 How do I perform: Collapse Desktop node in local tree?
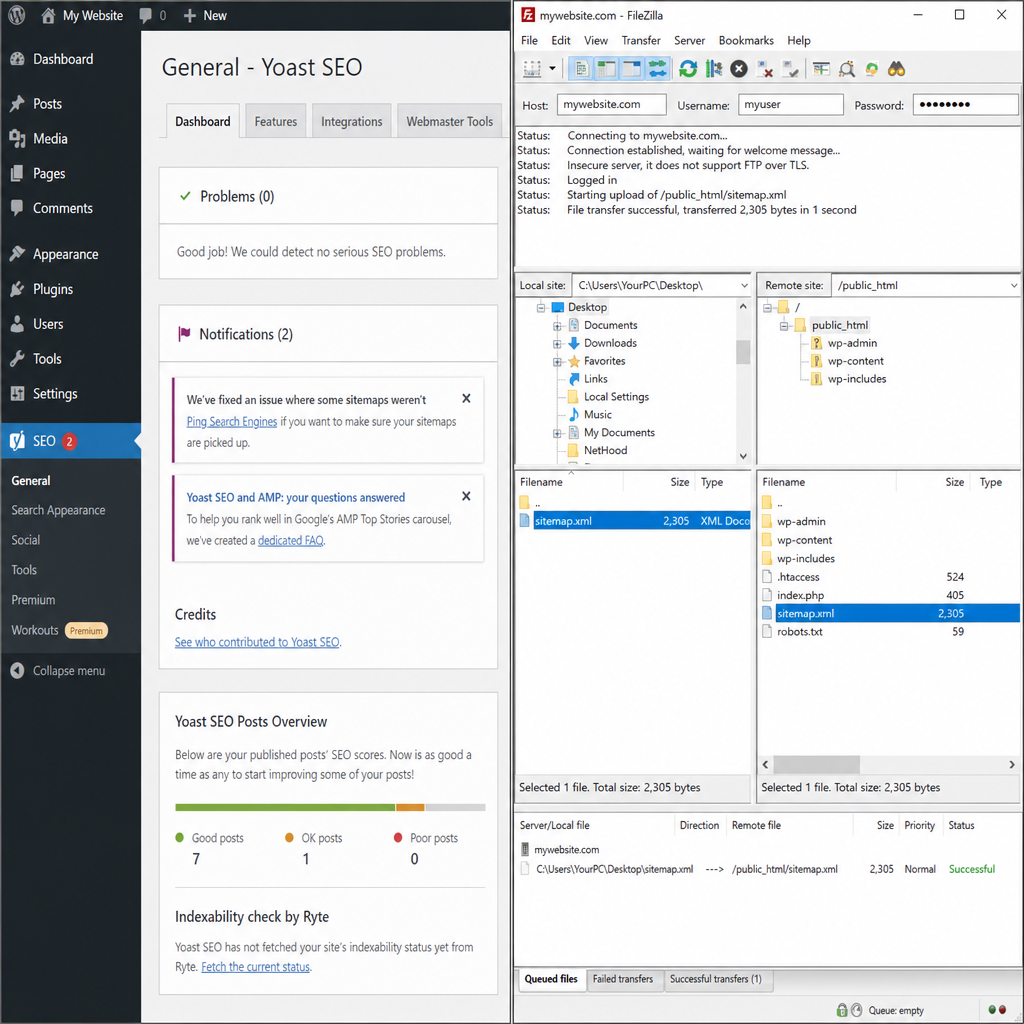coord(541,308)
